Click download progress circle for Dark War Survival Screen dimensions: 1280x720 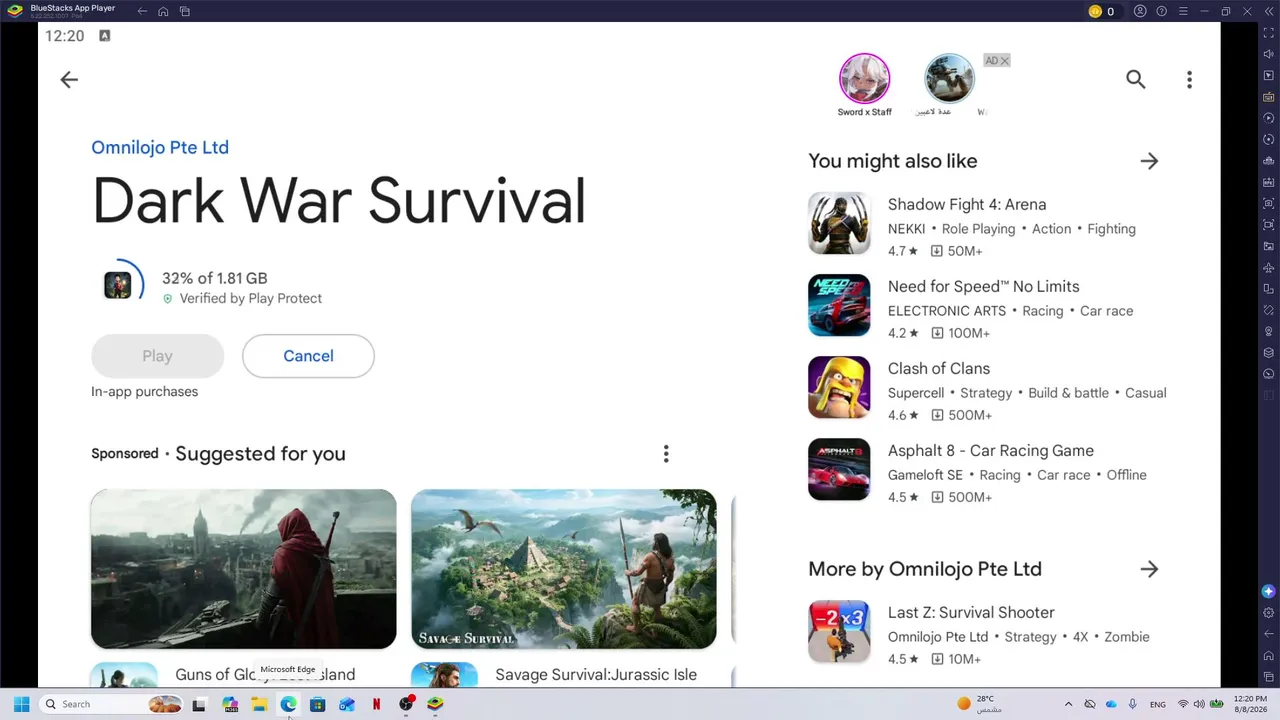[x=118, y=285]
